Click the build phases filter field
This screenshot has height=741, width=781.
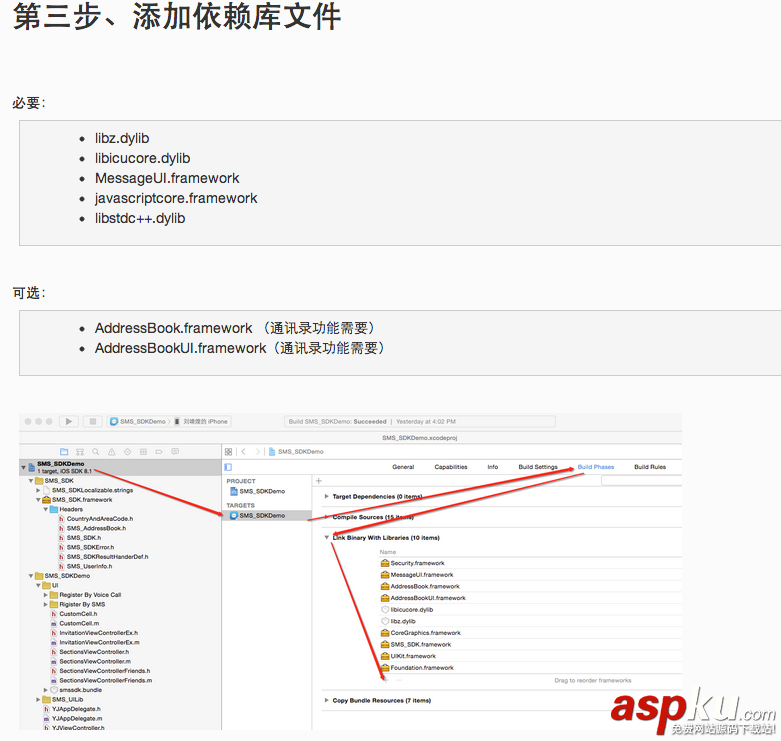(642, 481)
